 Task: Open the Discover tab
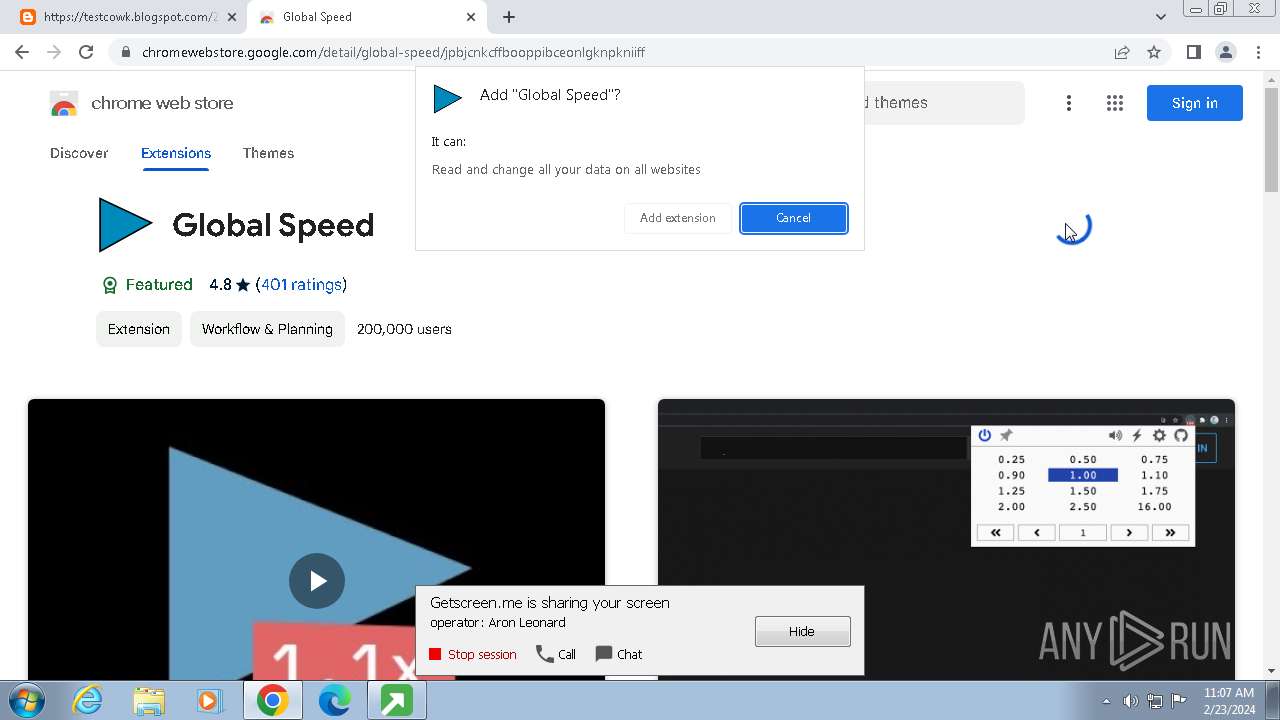[79, 153]
